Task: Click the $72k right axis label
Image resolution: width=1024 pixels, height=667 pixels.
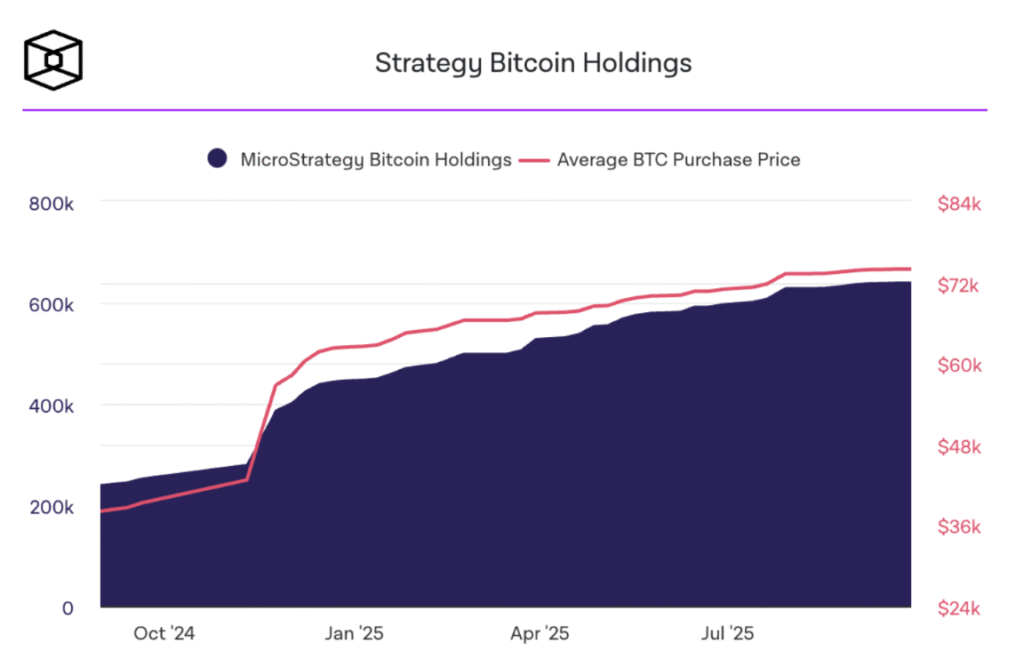Action: pyautogui.click(x=958, y=285)
